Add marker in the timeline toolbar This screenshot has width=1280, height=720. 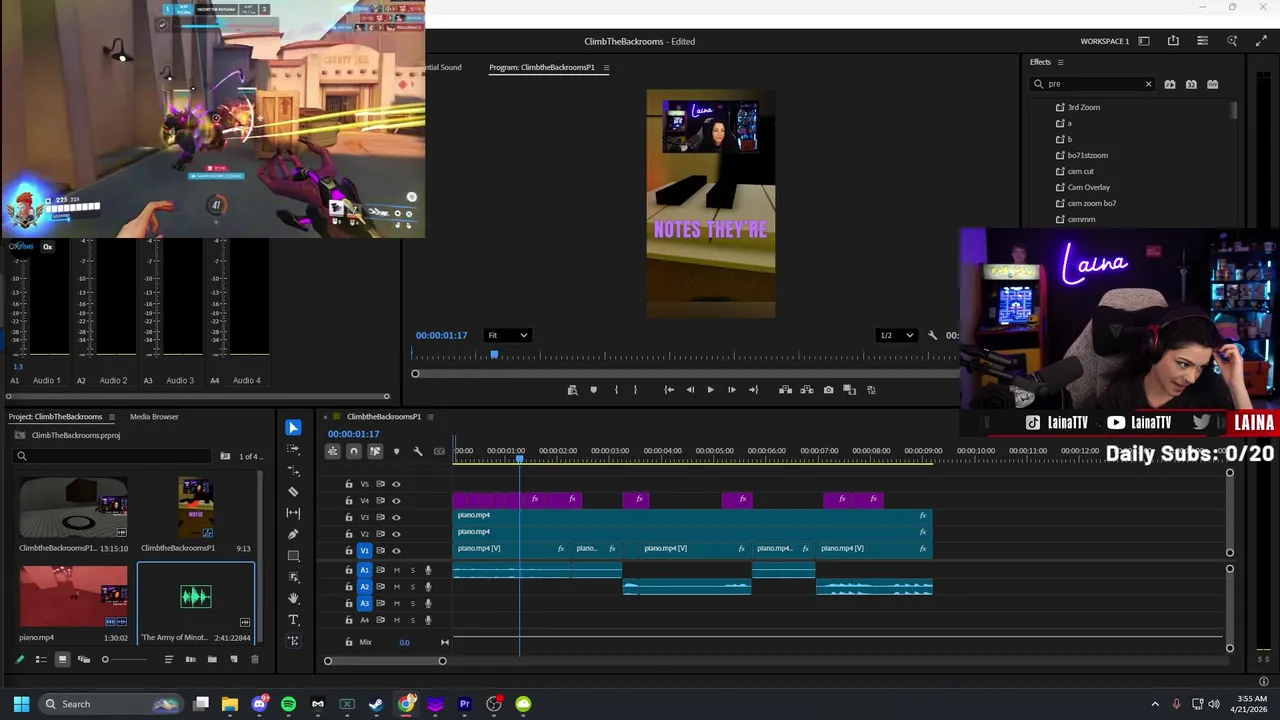coord(396,452)
